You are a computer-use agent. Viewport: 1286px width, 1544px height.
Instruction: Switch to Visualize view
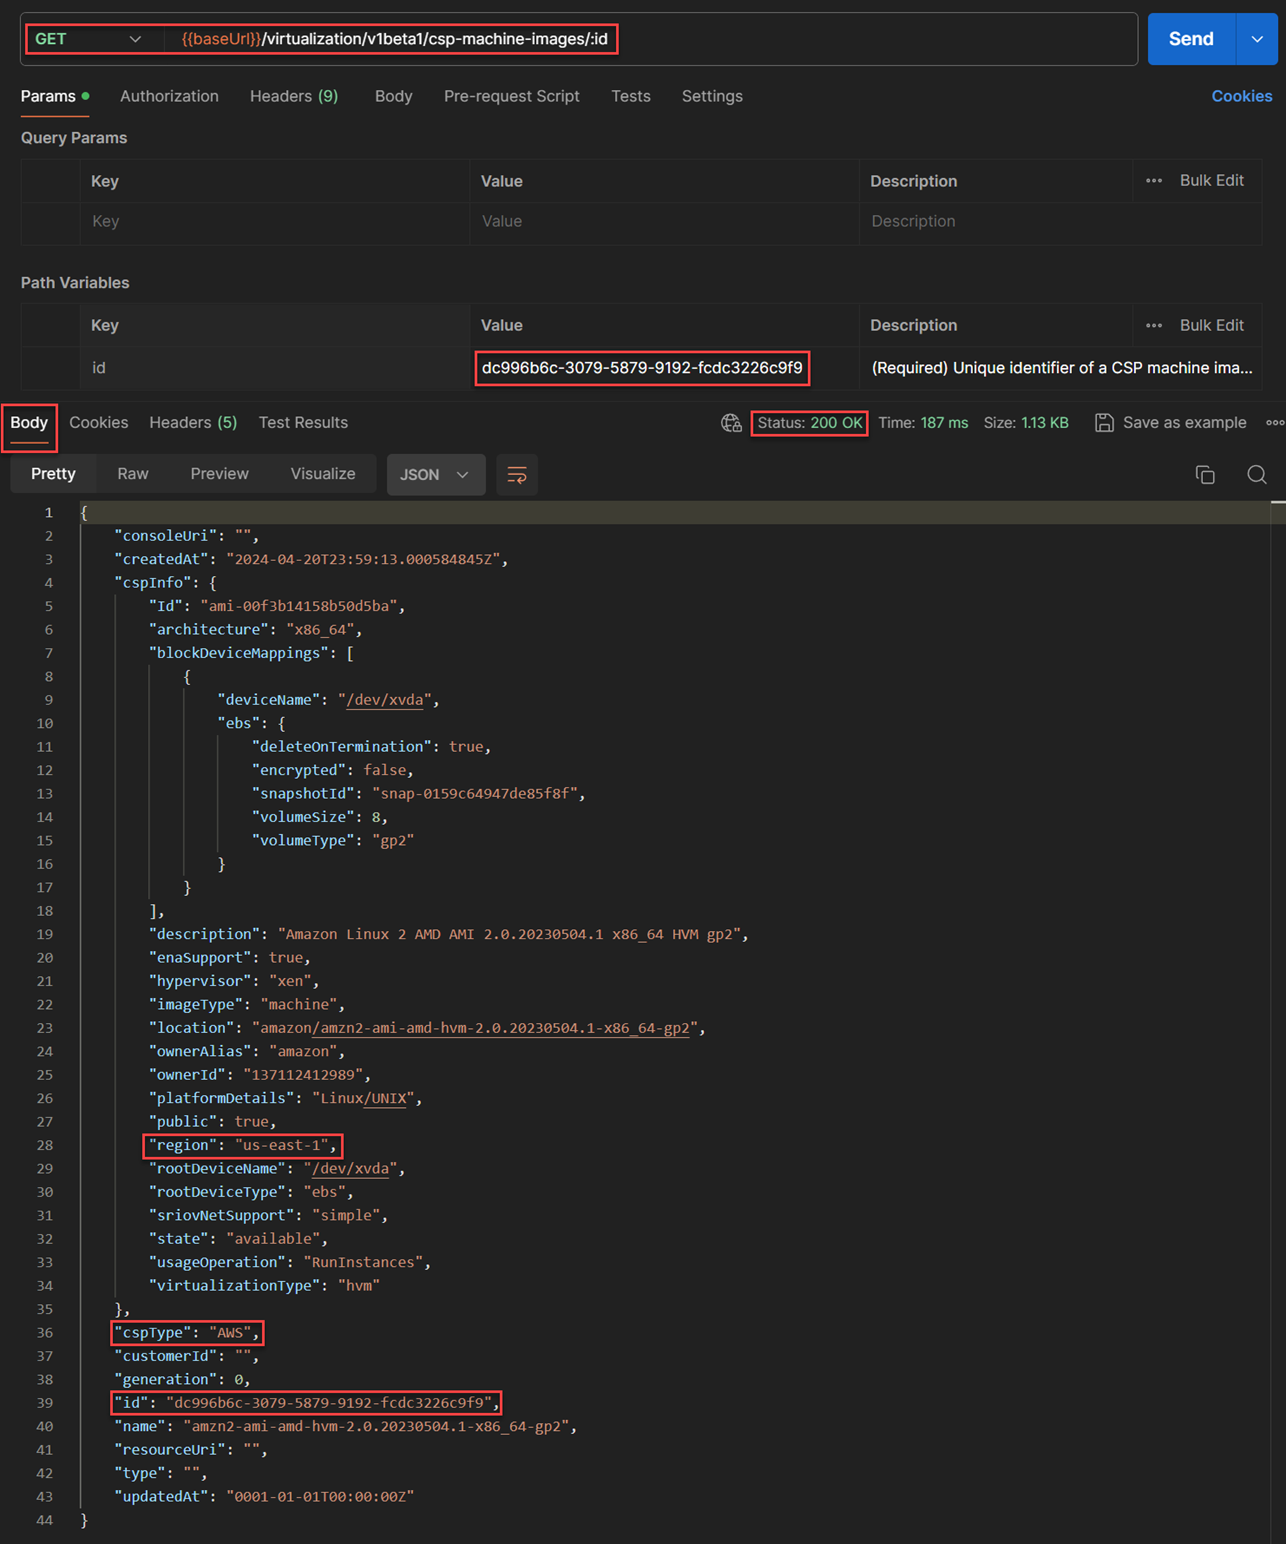(x=323, y=474)
